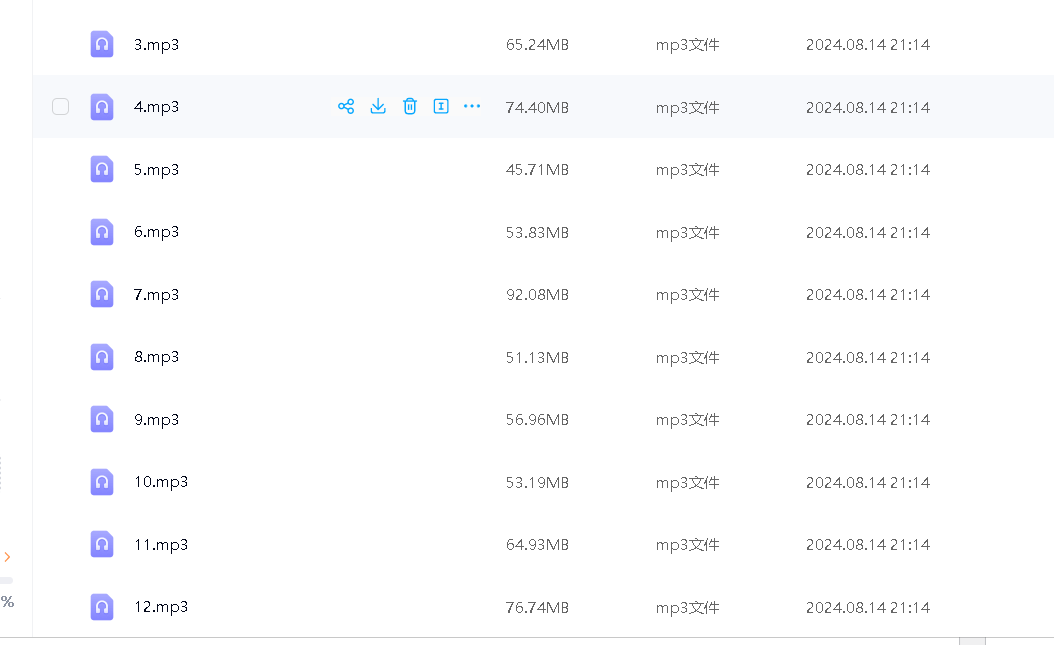The image size is (1054, 645).
Task: Open the 6.mp3 file name
Action: [x=156, y=232]
